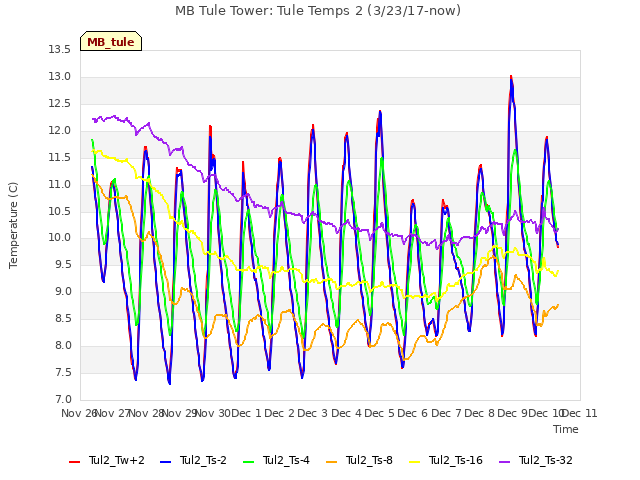This screenshot has width=640, height=480.
Task: Click the 10.5 y-axis tick label
Action: [60, 211]
